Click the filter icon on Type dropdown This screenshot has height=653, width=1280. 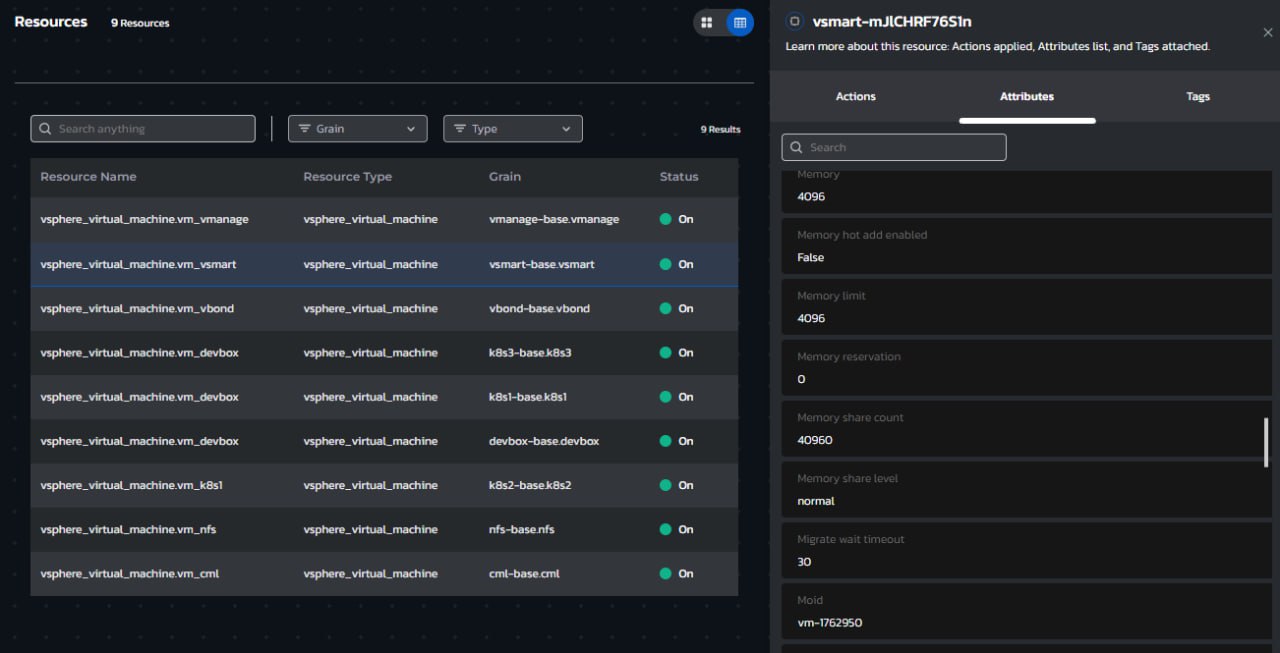[x=460, y=129]
